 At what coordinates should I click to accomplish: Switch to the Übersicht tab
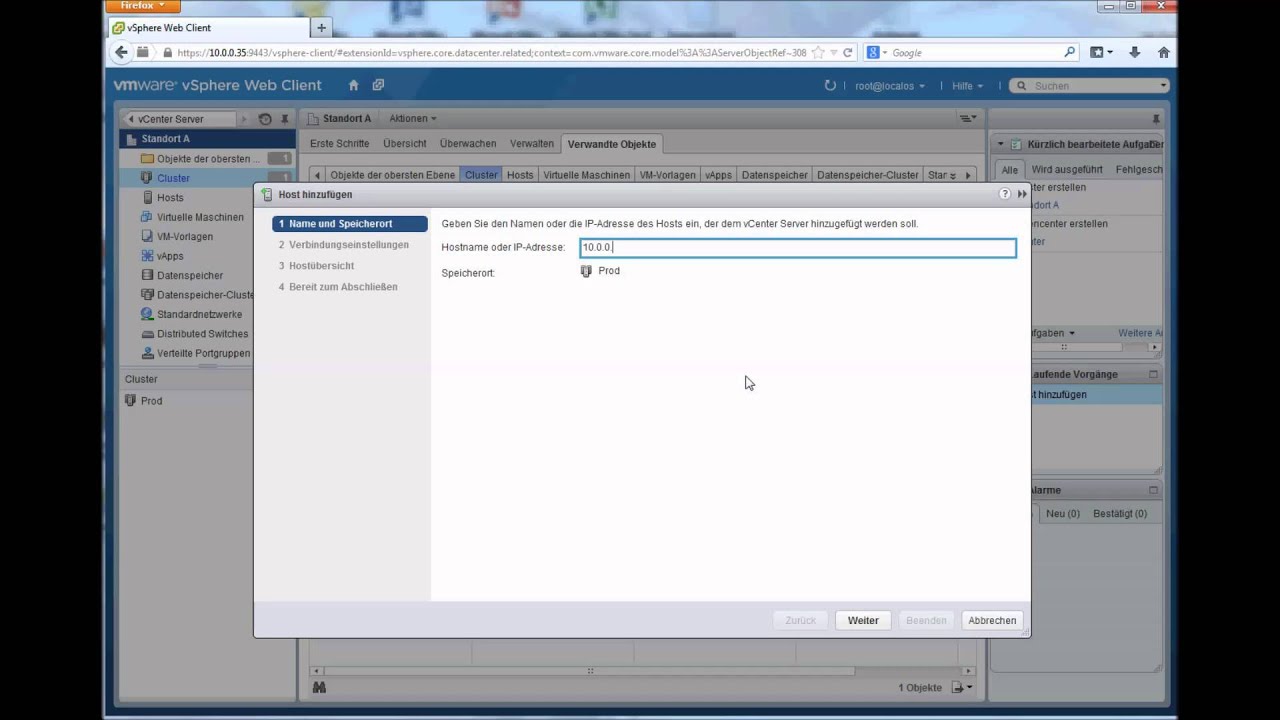click(405, 144)
